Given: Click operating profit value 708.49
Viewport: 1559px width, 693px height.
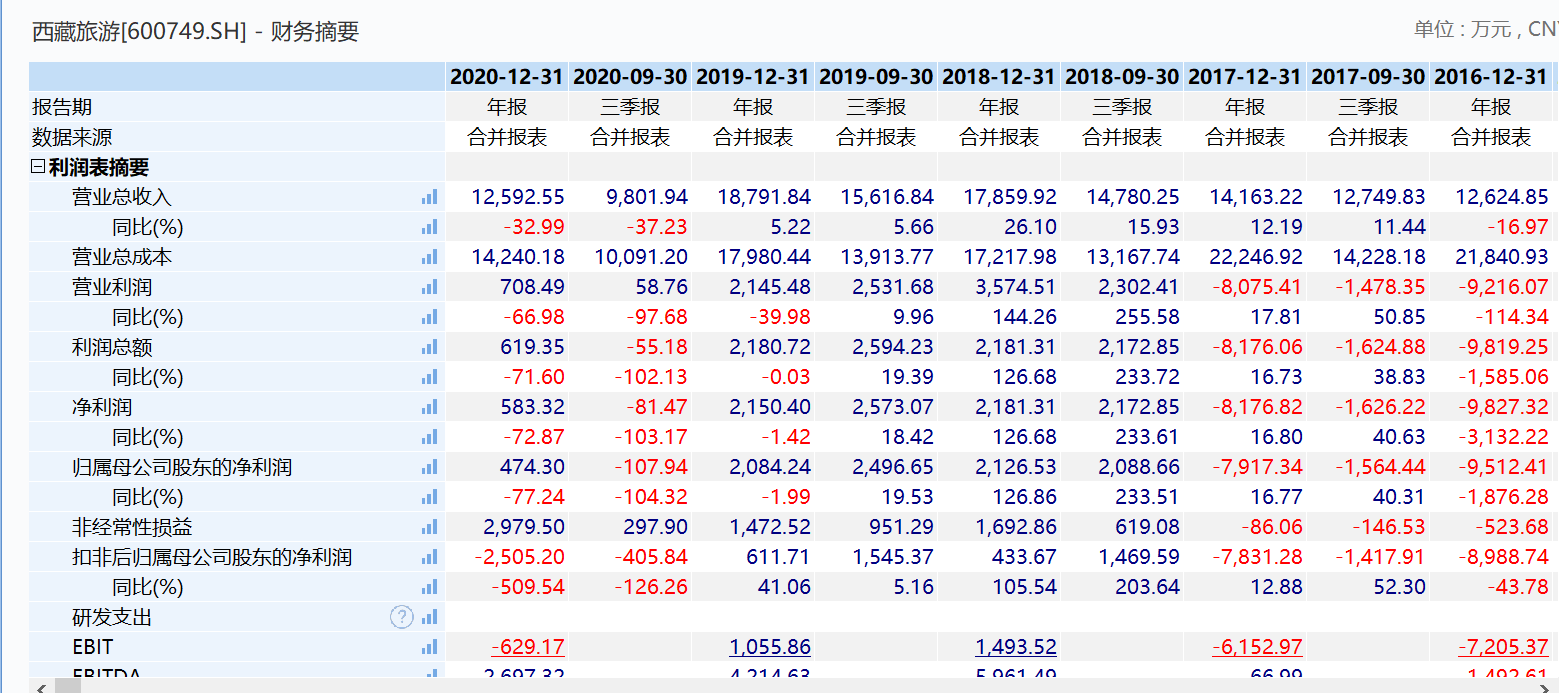Looking at the screenshot, I should tap(532, 287).
